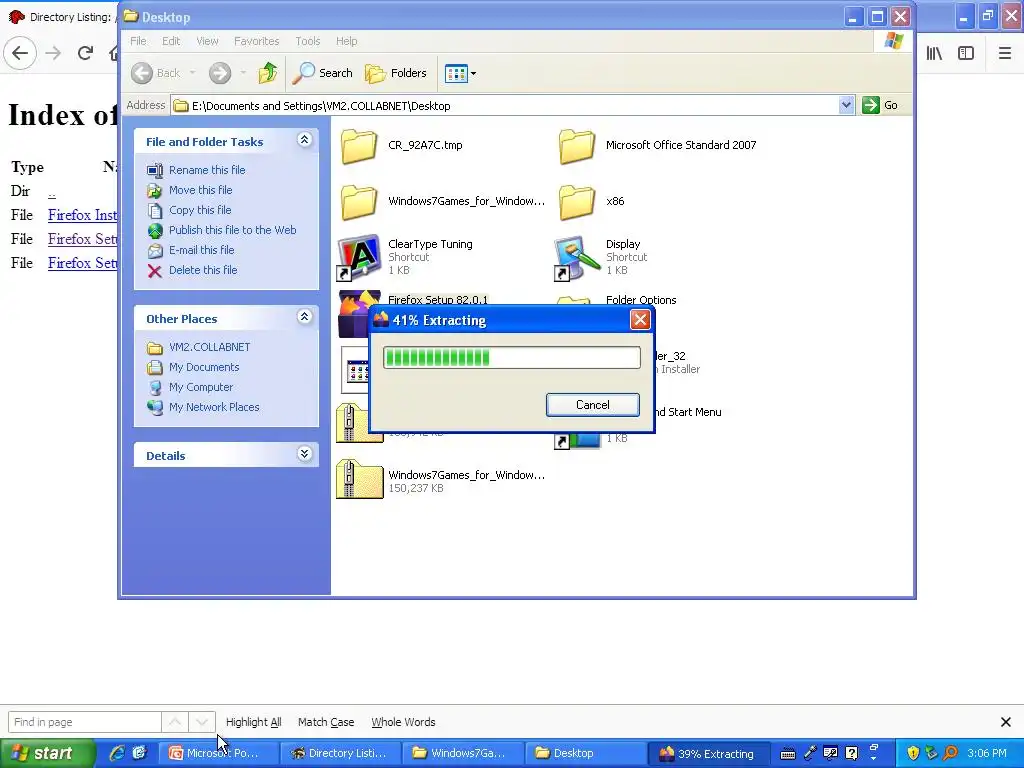
Task: Open the Windows start menu
Action: point(46,753)
